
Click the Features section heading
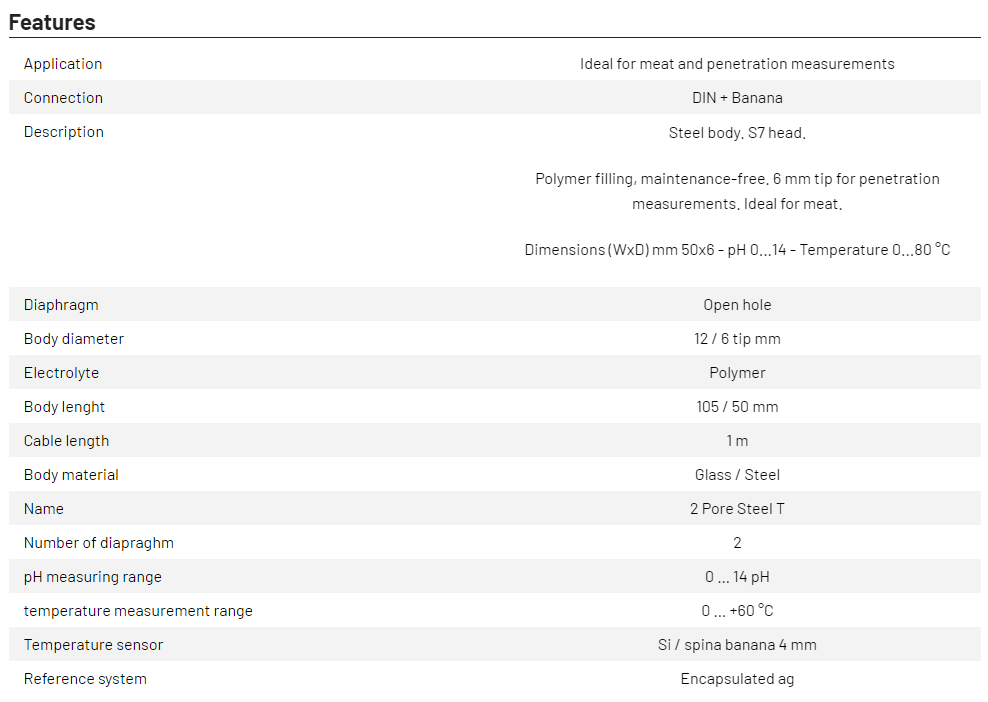pos(52,22)
